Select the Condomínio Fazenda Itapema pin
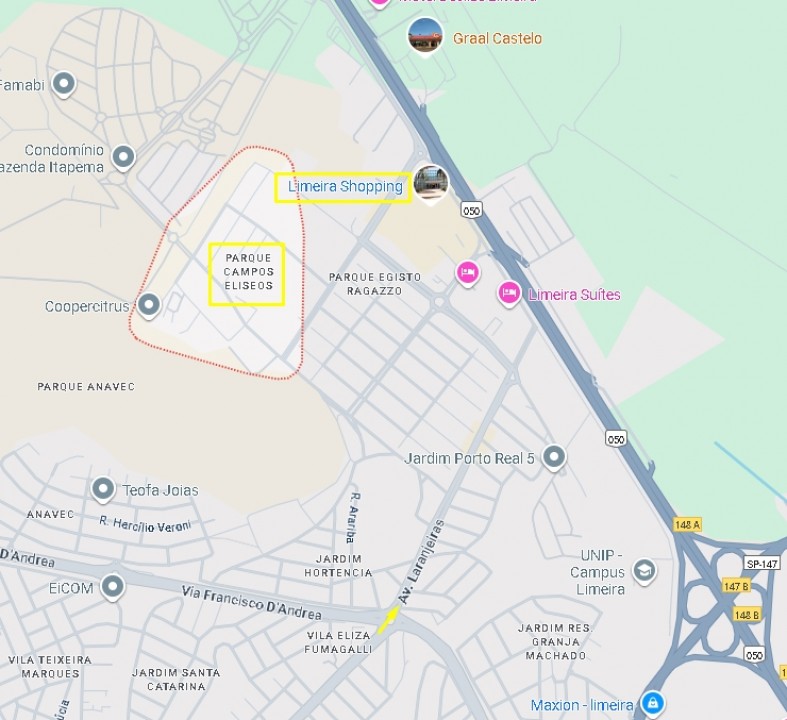The image size is (787, 720). [x=123, y=158]
